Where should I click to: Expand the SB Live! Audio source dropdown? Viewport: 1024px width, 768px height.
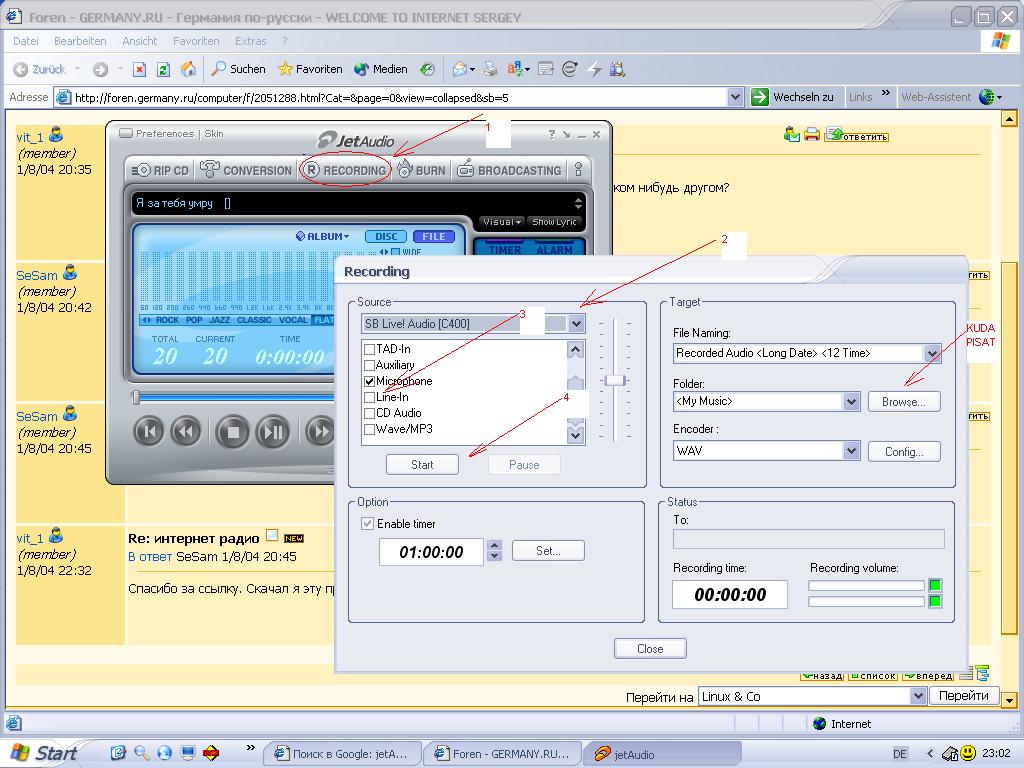[x=575, y=323]
